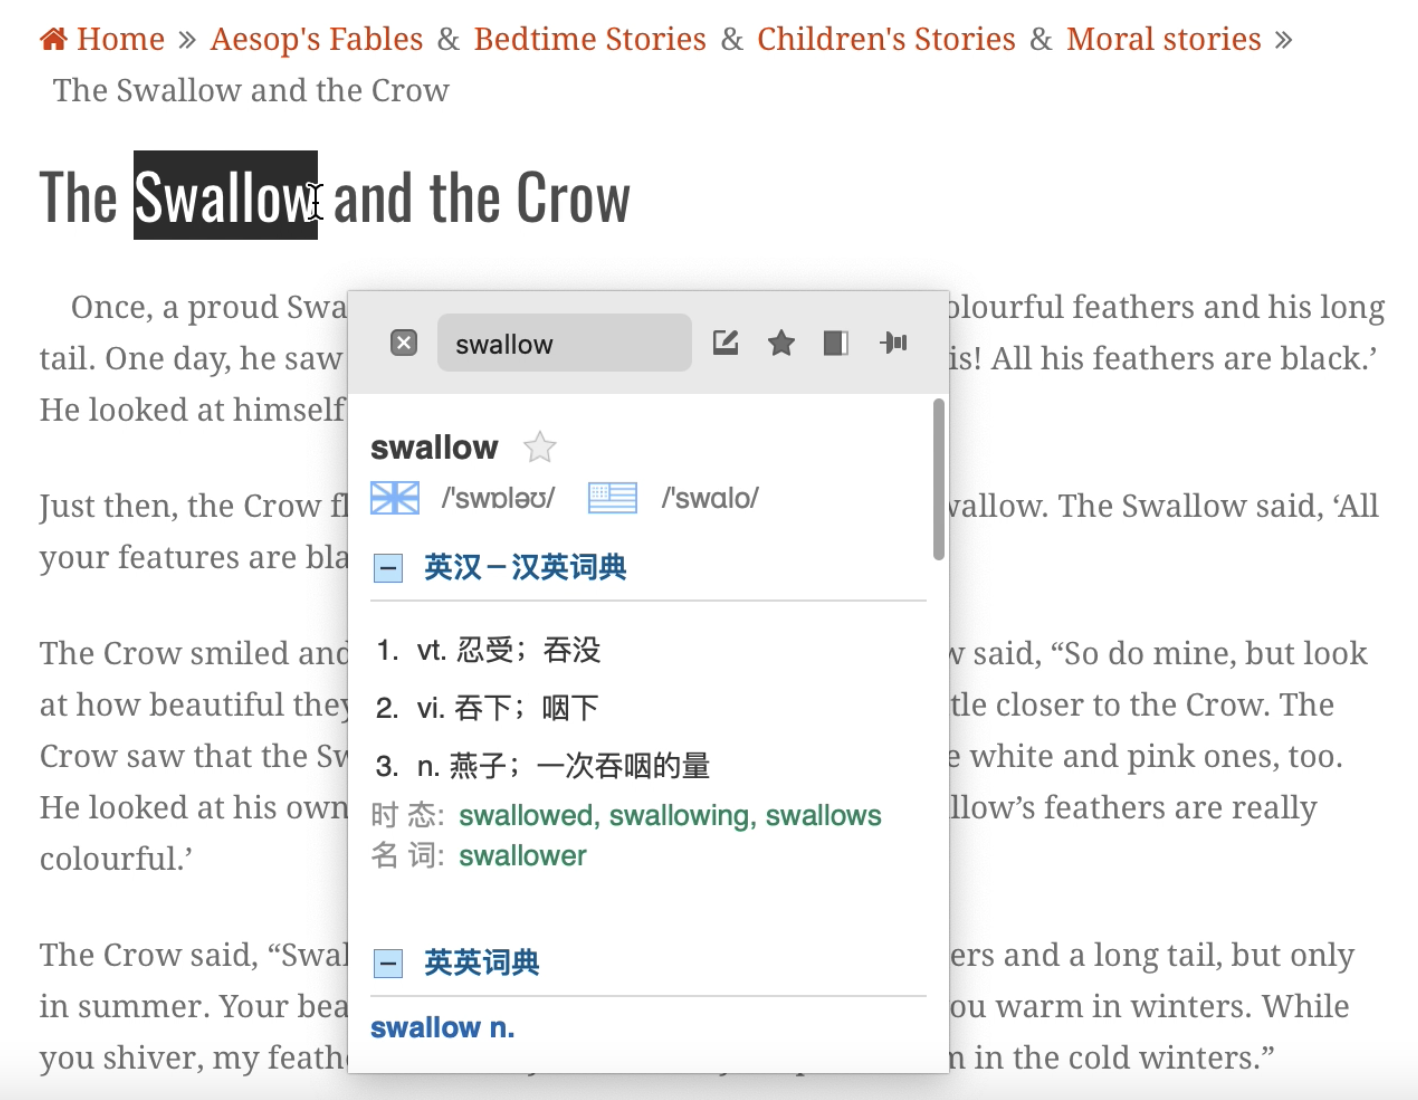The height and width of the screenshot is (1100, 1418).
Task: Collapse the 英汉-汉英词典 section
Action: (387, 568)
